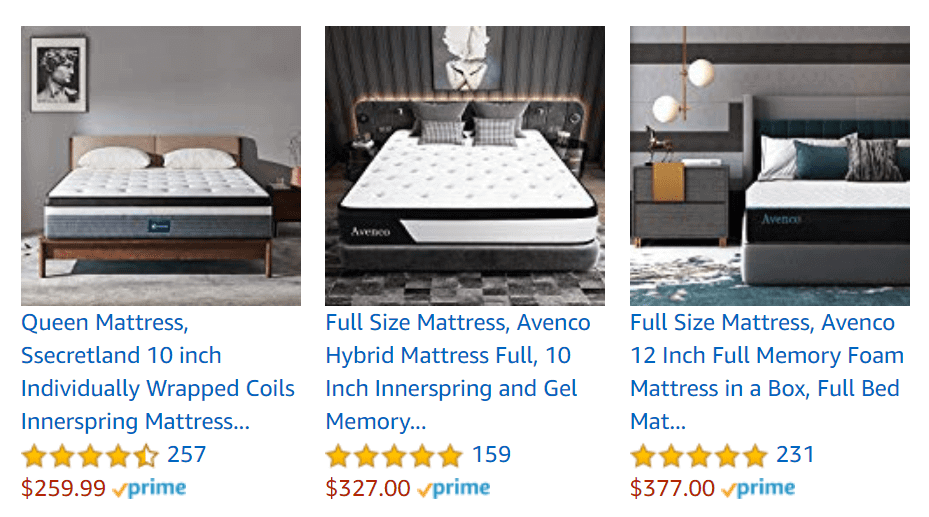Click the Avenco 12 Inch Memory Foam title
The width and height of the screenshot is (929, 517).
coord(767,372)
